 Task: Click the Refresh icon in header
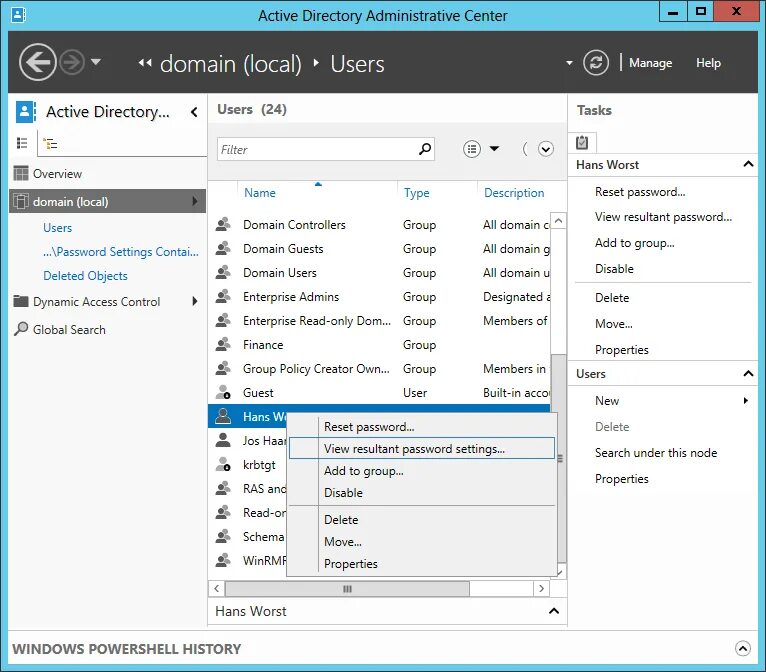(x=596, y=63)
